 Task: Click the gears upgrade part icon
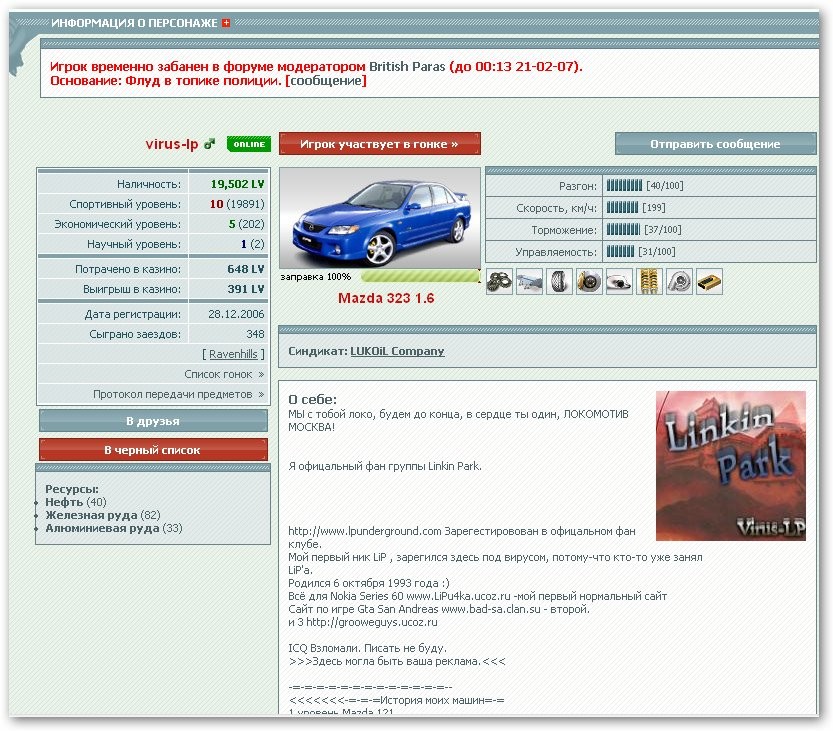click(499, 282)
